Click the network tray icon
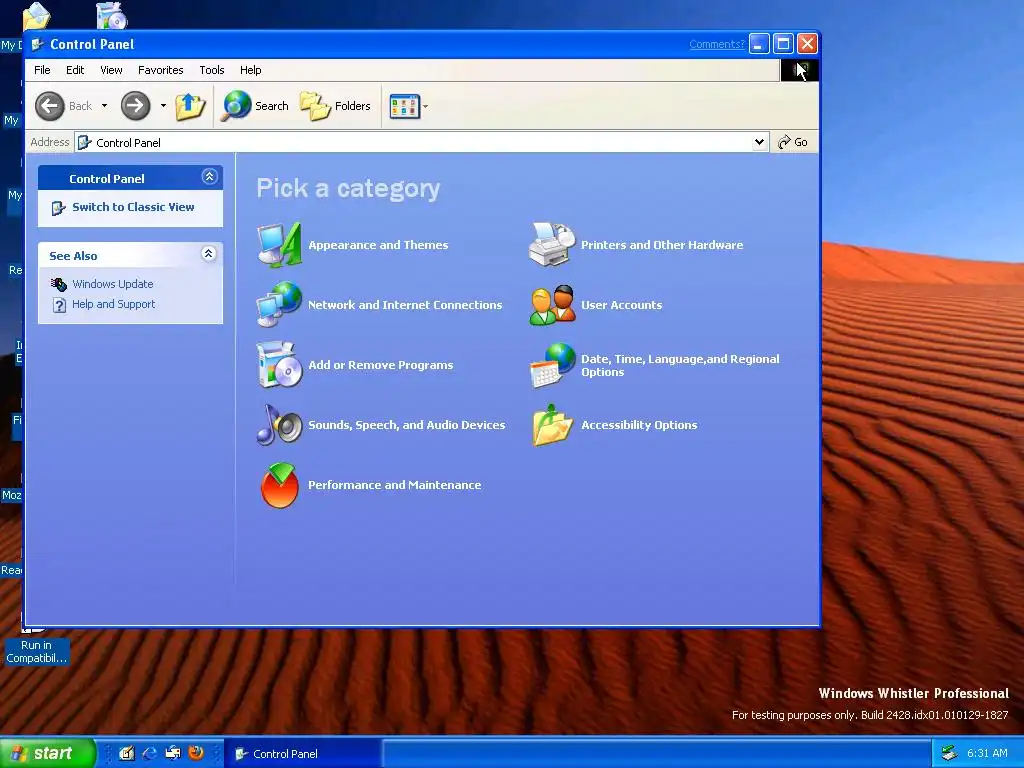This screenshot has width=1024, height=768. (x=950, y=754)
